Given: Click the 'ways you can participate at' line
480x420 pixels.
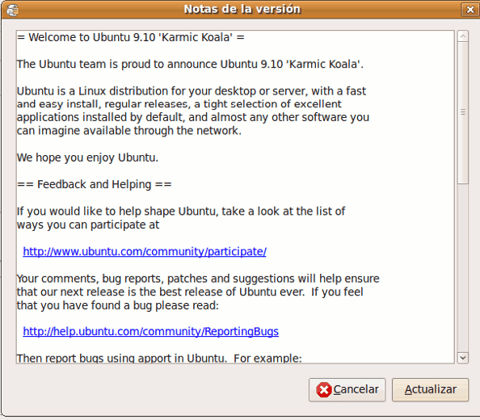Looking at the screenshot, I should [x=88, y=225].
